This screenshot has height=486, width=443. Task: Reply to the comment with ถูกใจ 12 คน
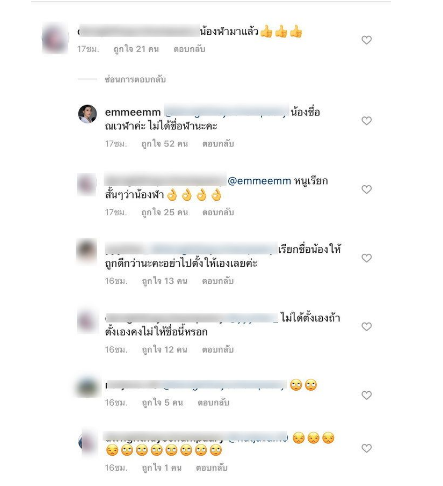(x=218, y=350)
